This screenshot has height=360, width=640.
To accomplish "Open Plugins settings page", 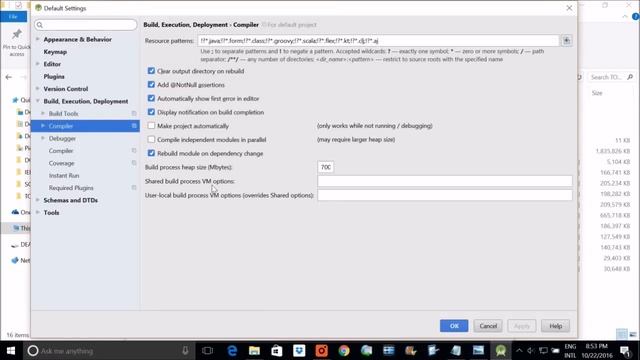I will [54, 76].
